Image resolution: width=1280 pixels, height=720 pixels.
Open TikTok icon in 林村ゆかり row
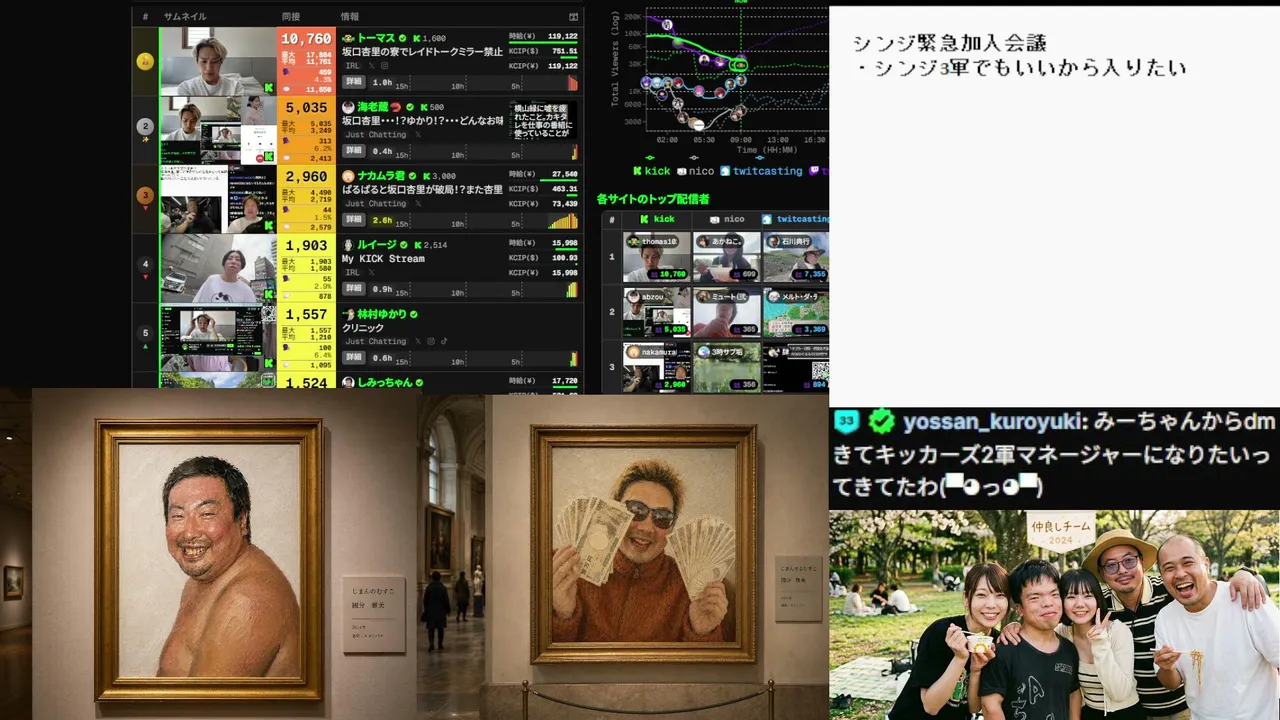[x=445, y=341]
